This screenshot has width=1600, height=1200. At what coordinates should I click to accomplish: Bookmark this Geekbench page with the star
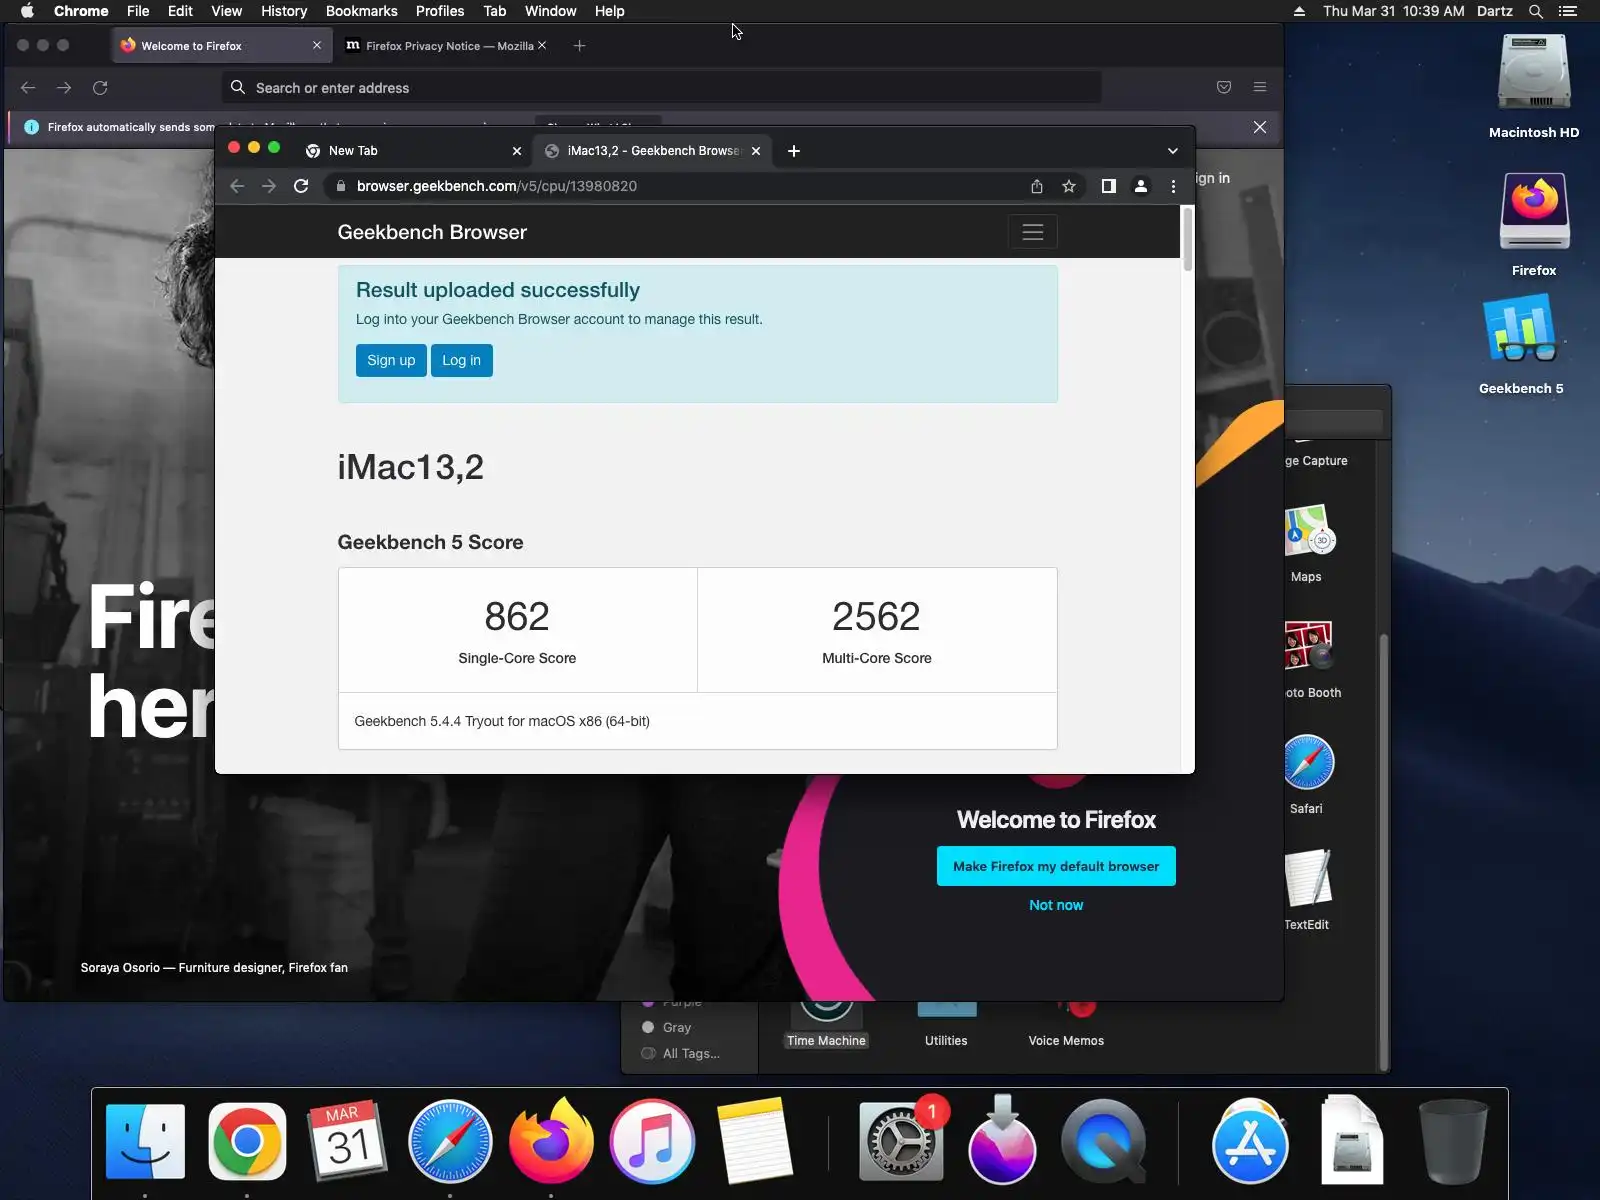(x=1069, y=186)
